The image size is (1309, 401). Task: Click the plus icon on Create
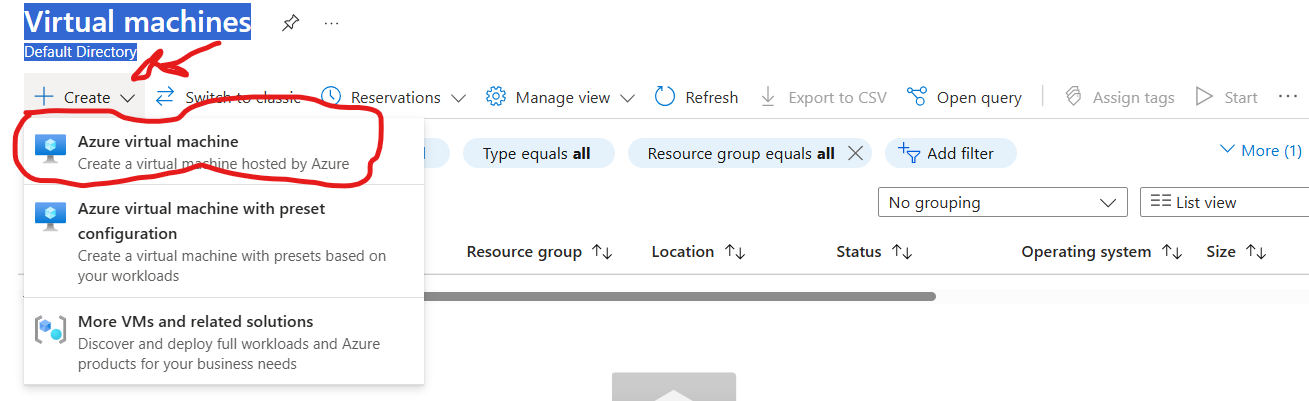click(x=44, y=97)
